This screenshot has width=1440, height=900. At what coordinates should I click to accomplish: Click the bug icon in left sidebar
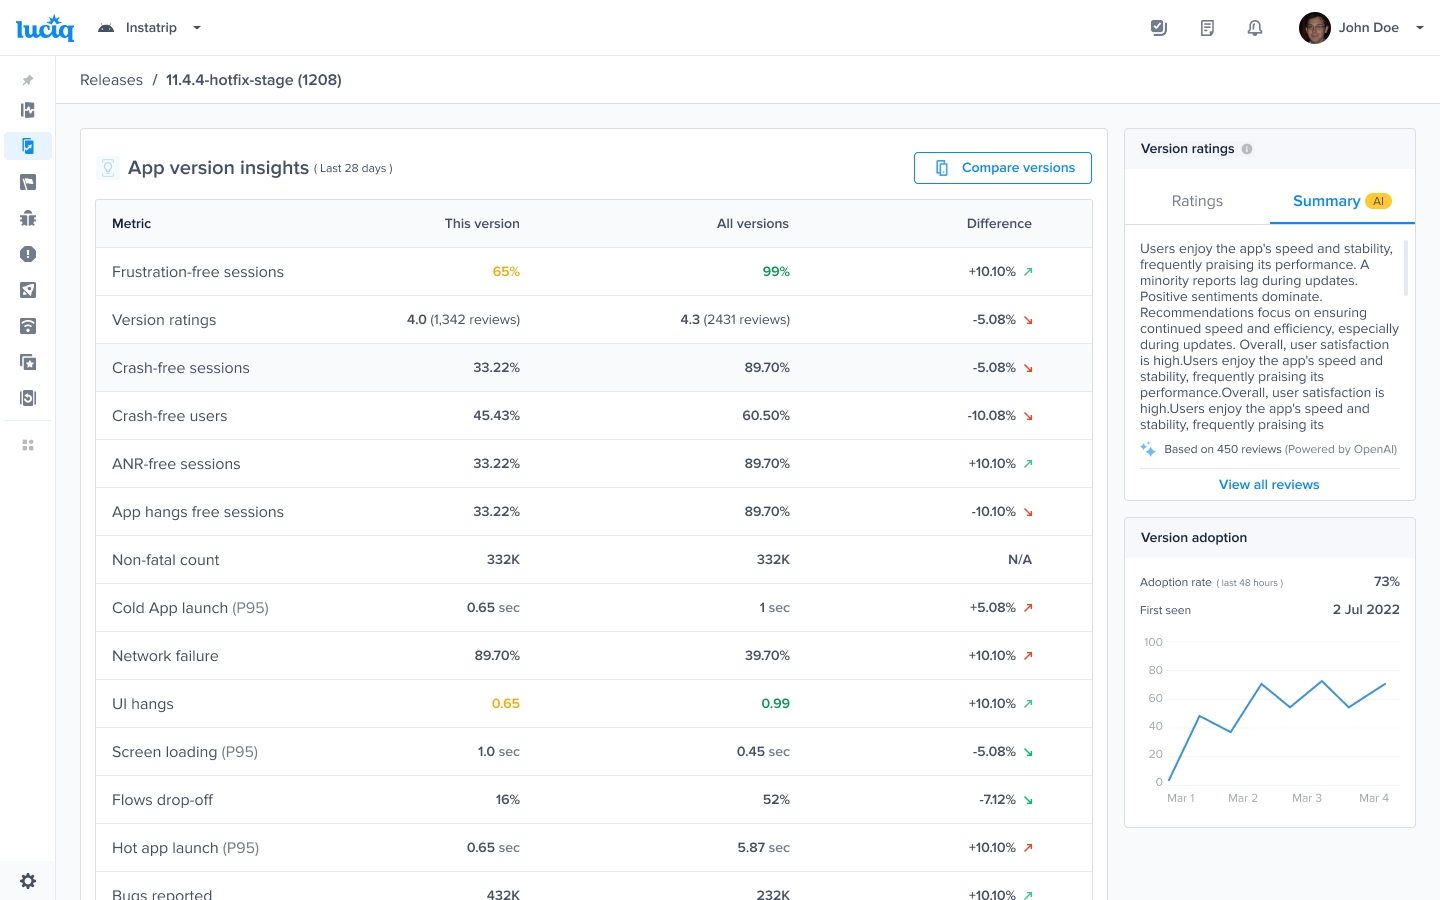point(28,218)
